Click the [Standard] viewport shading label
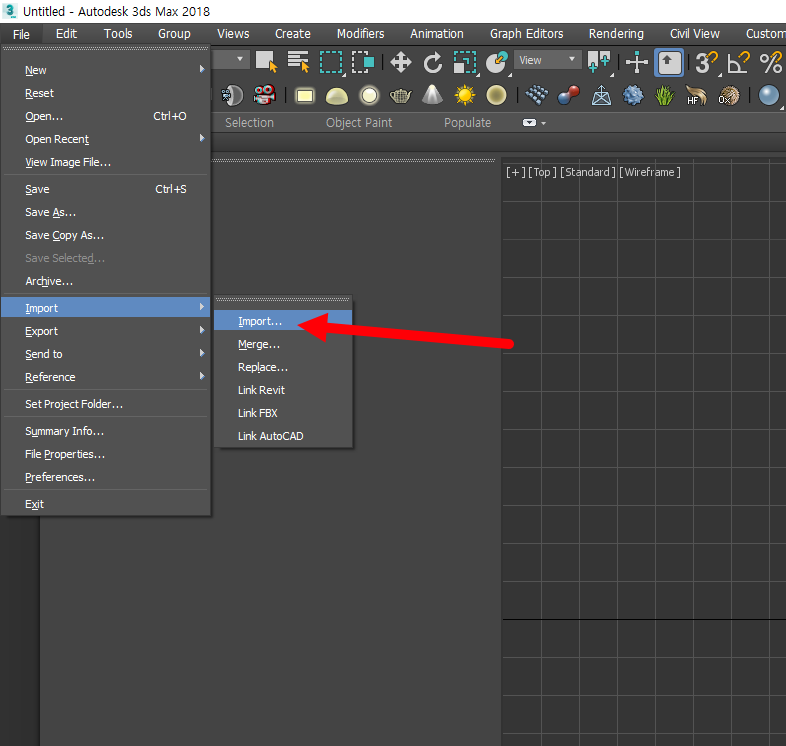This screenshot has height=746, width=786. tap(587, 172)
